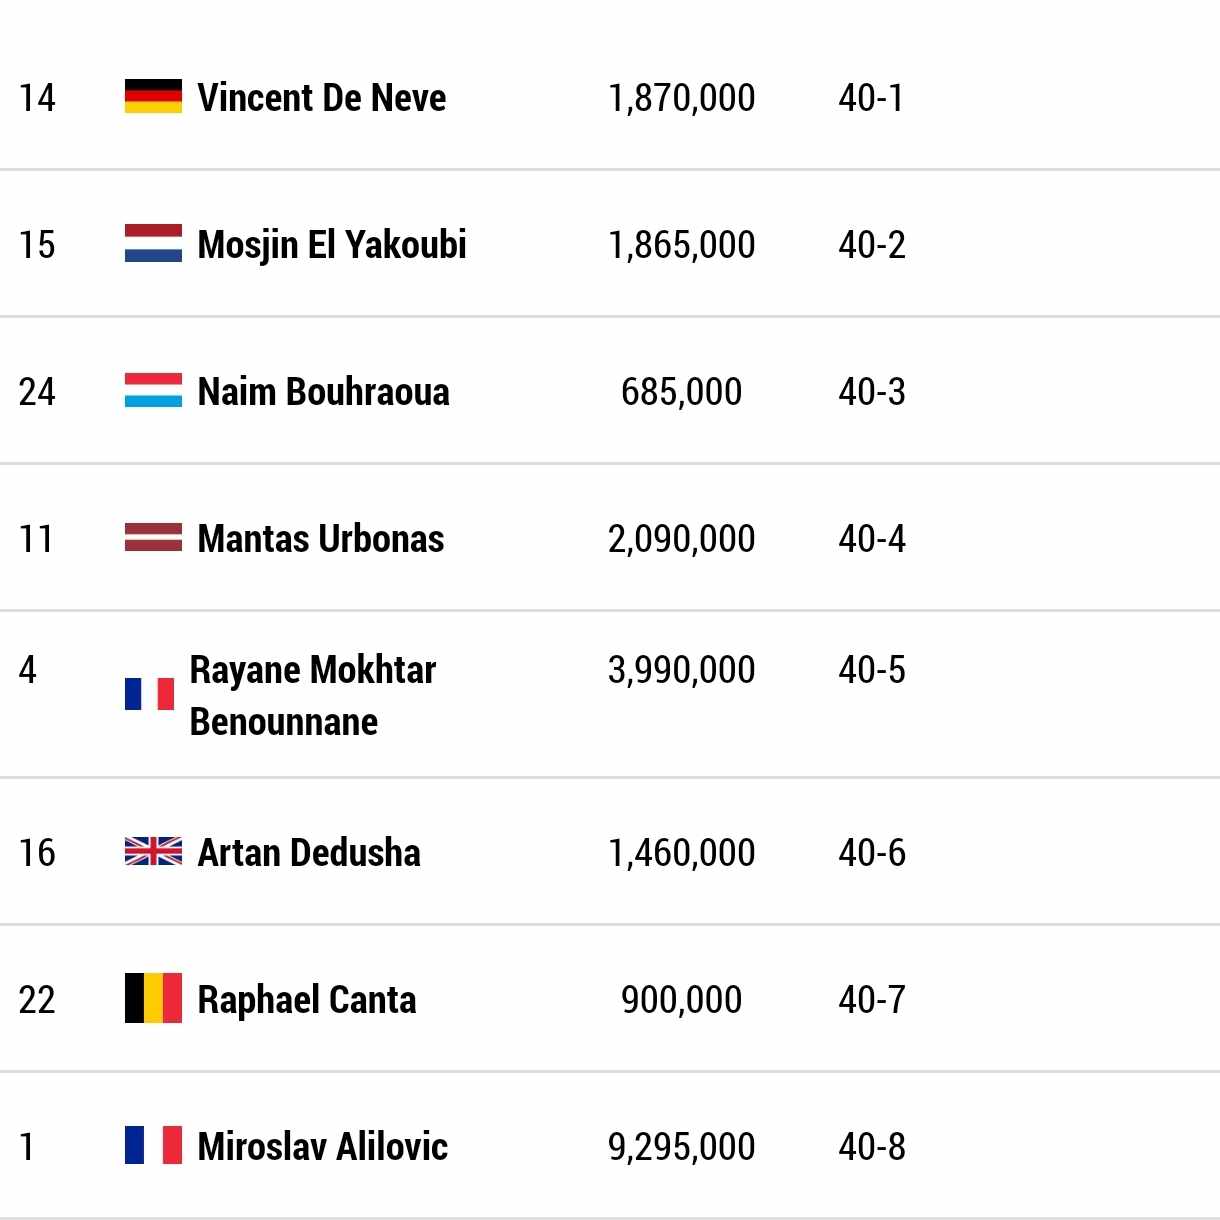
Task: Click the Luxembourg flag beside Naim Bouhraoua
Action: [x=153, y=391]
